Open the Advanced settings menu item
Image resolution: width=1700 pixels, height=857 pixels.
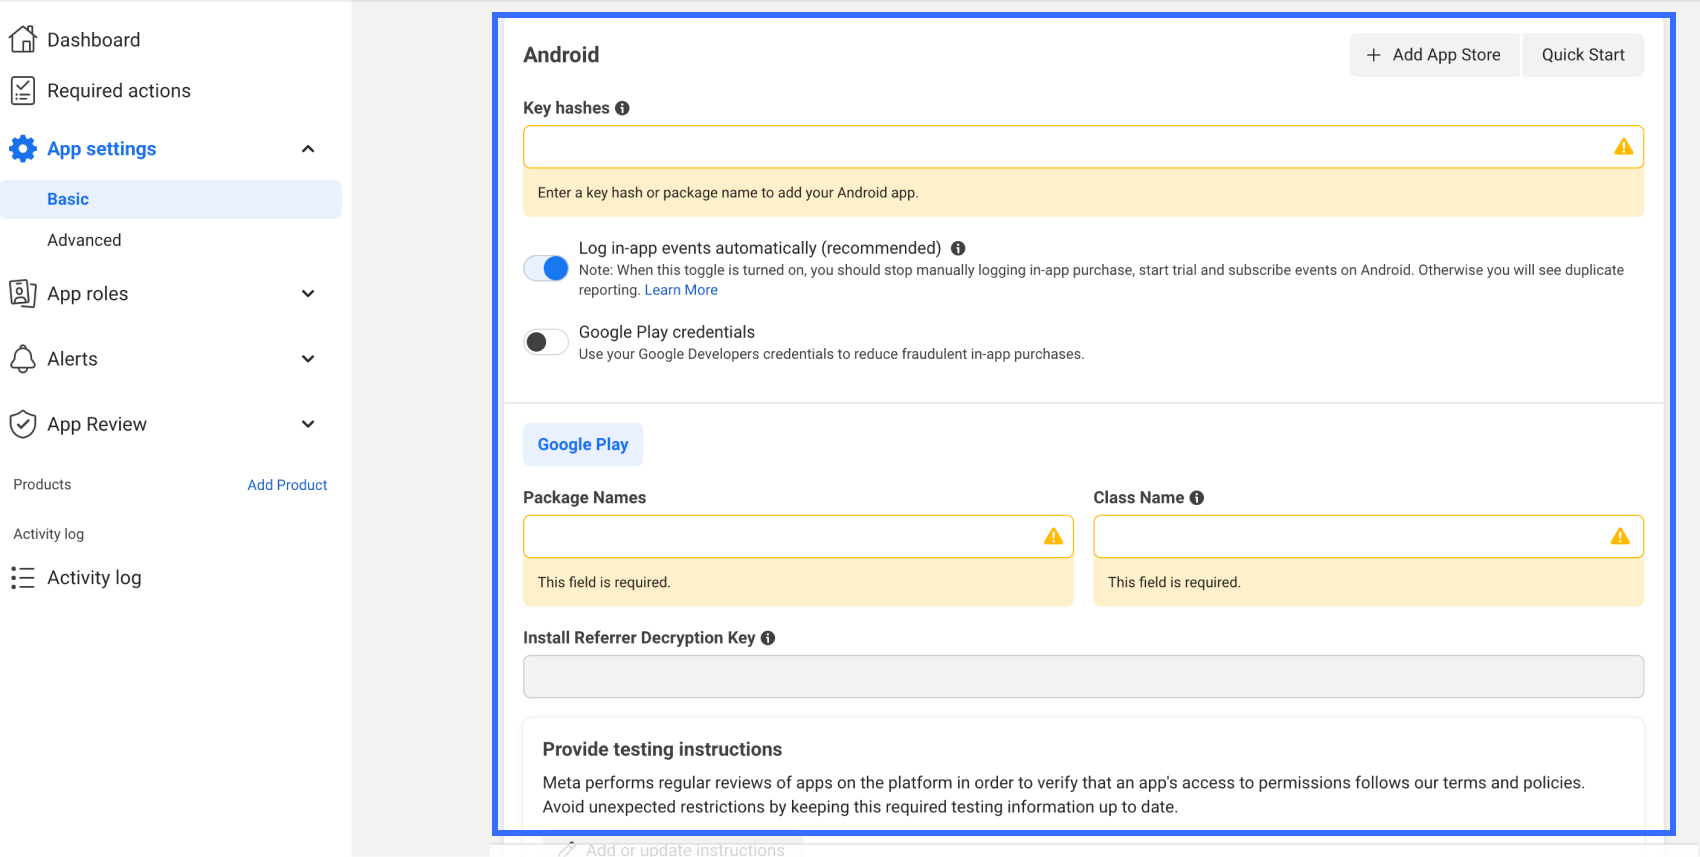[84, 240]
